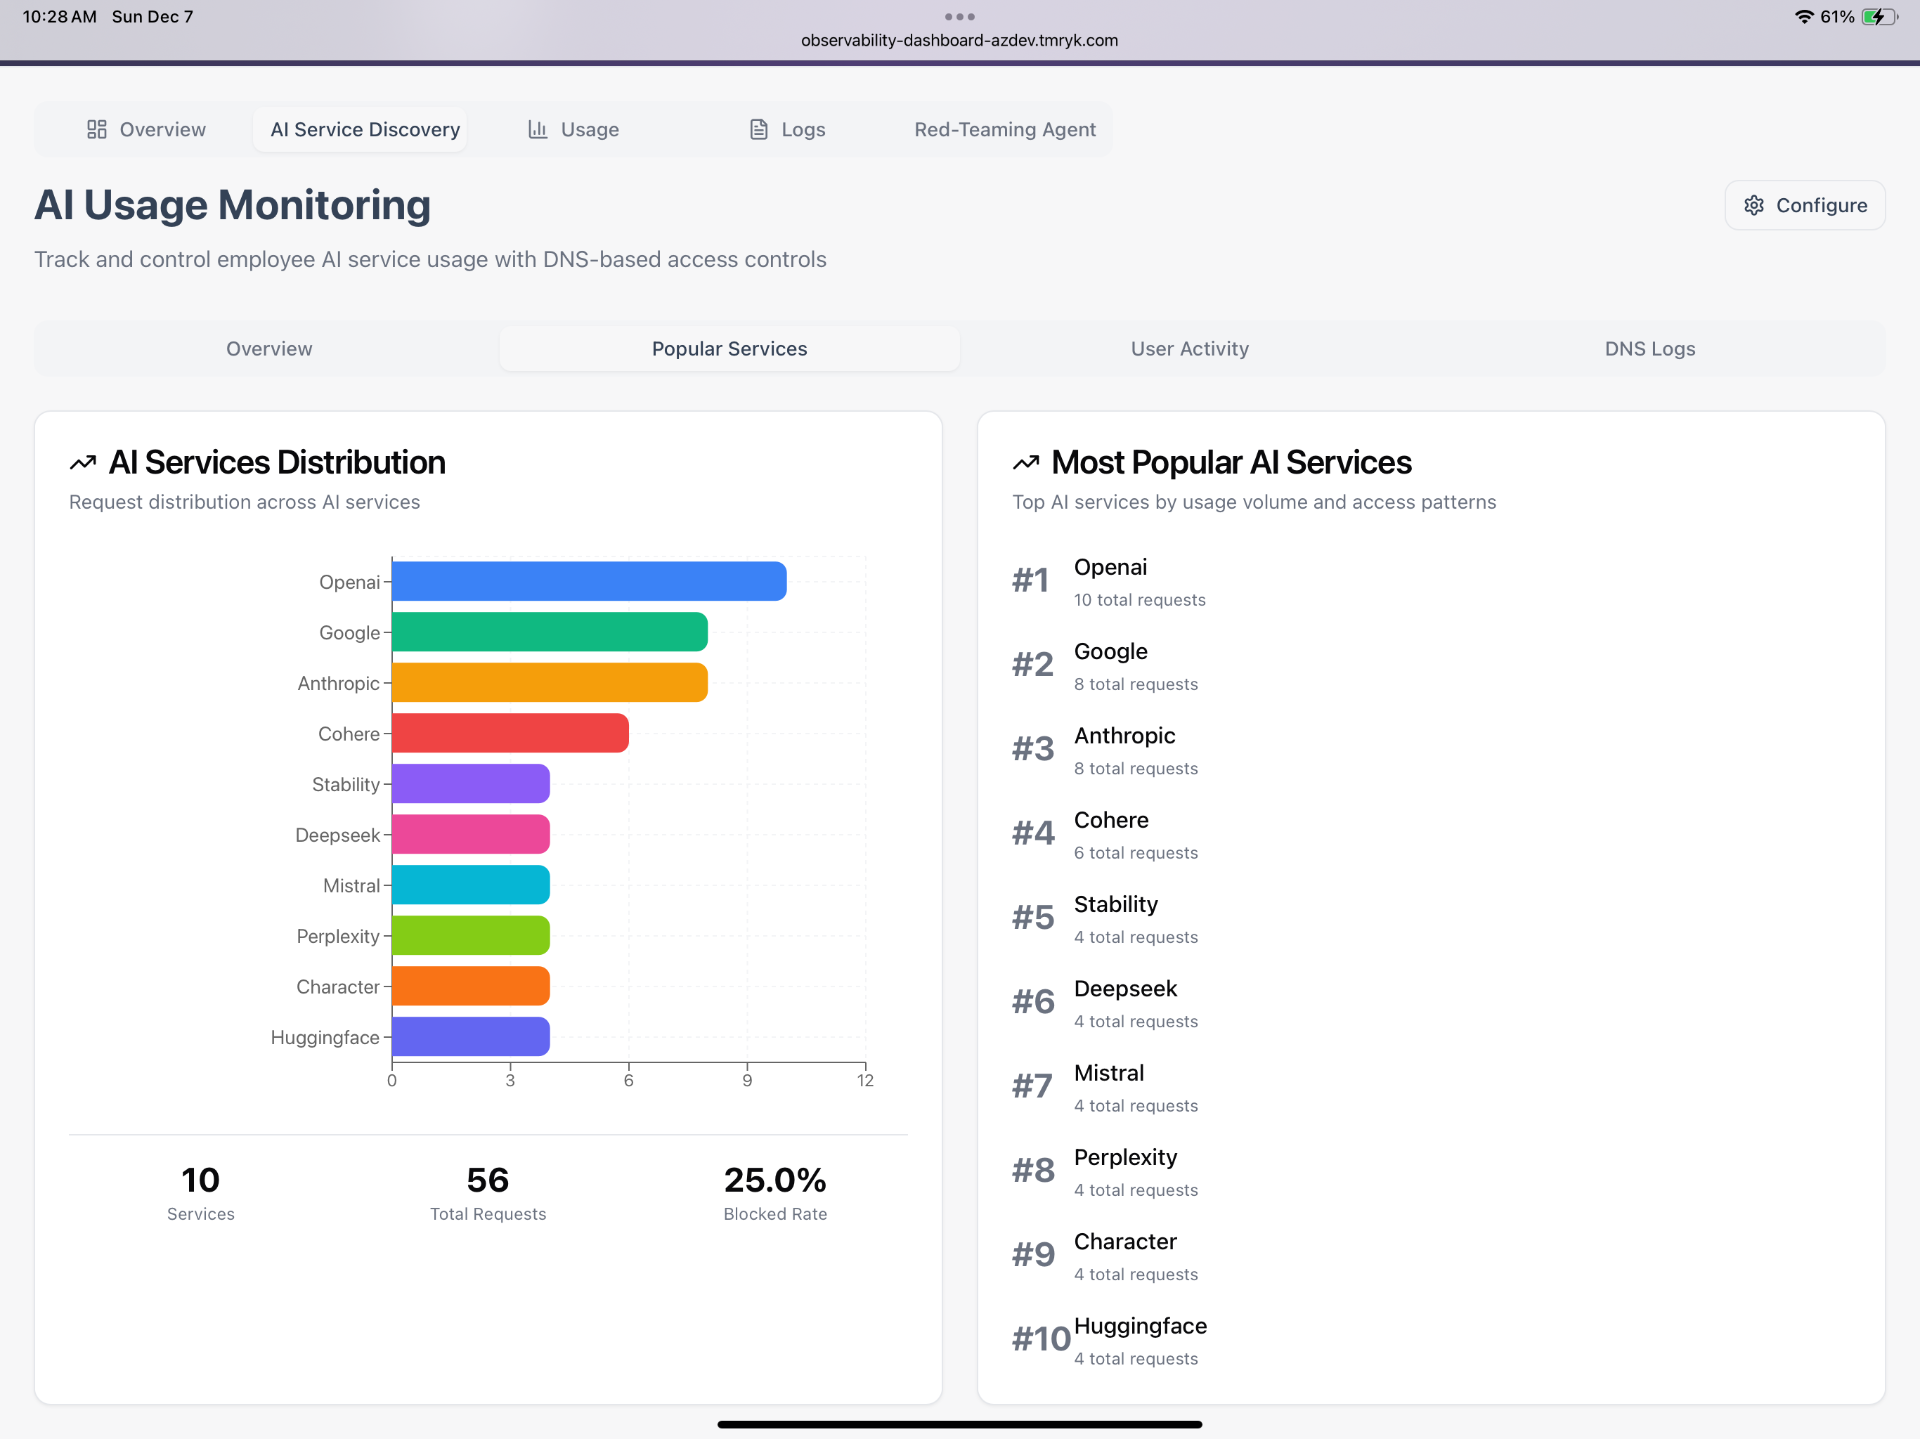
Task: Click the green Google bar
Action: [x=550, y=632]
